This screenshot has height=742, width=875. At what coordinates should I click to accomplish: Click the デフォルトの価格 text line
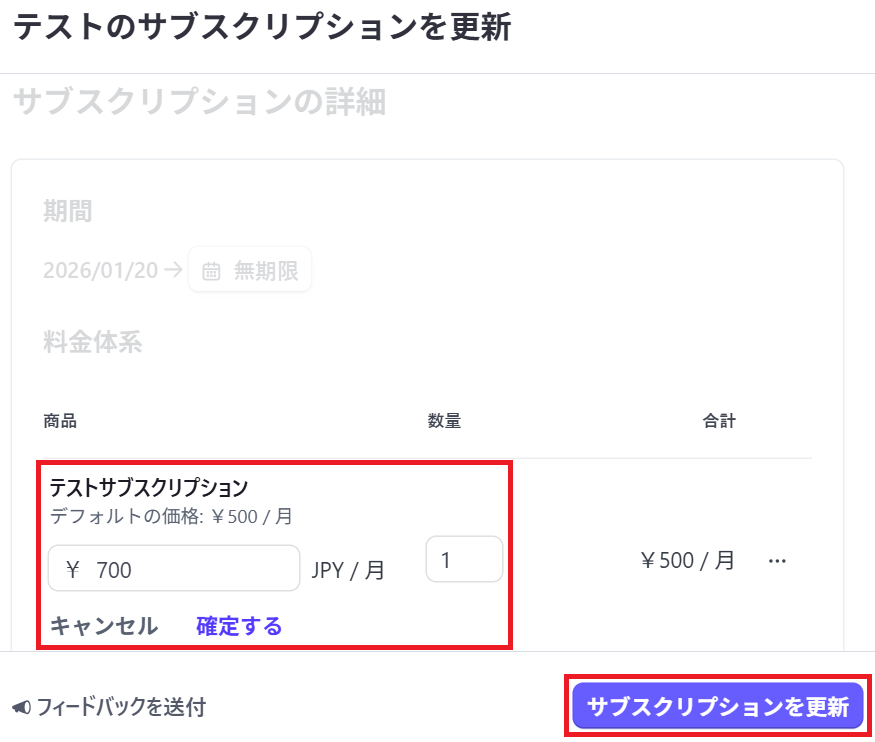pos(171,517)
